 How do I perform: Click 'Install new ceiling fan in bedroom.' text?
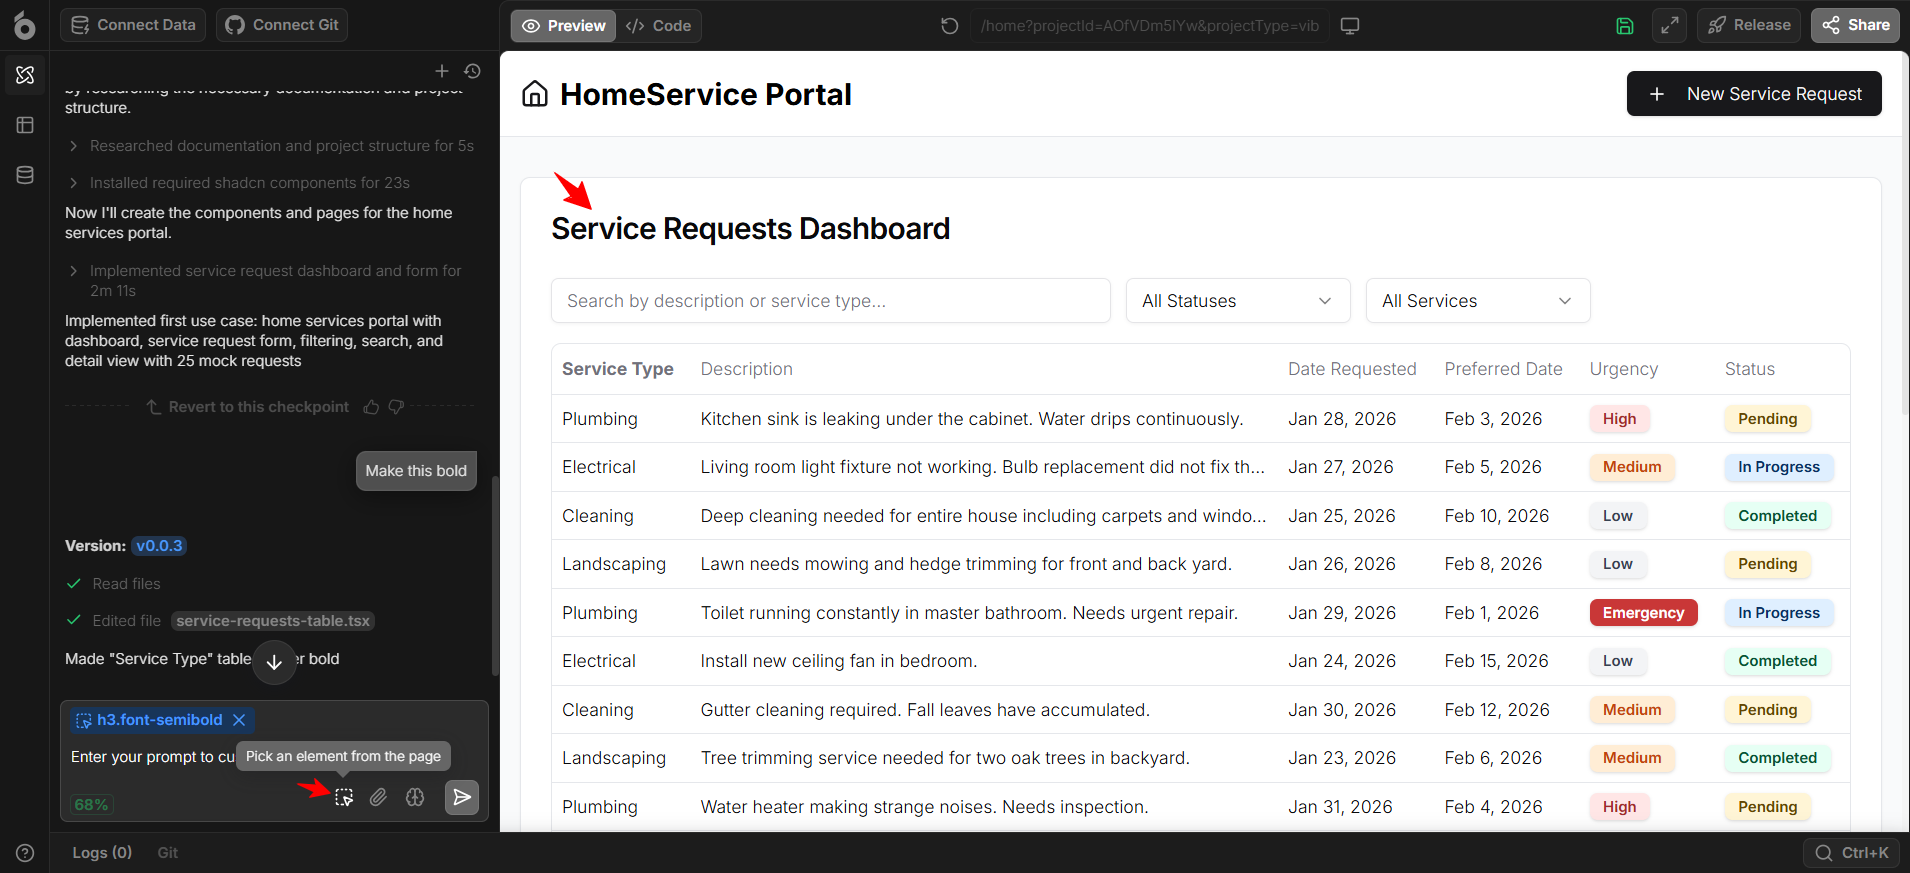[839, 661]
